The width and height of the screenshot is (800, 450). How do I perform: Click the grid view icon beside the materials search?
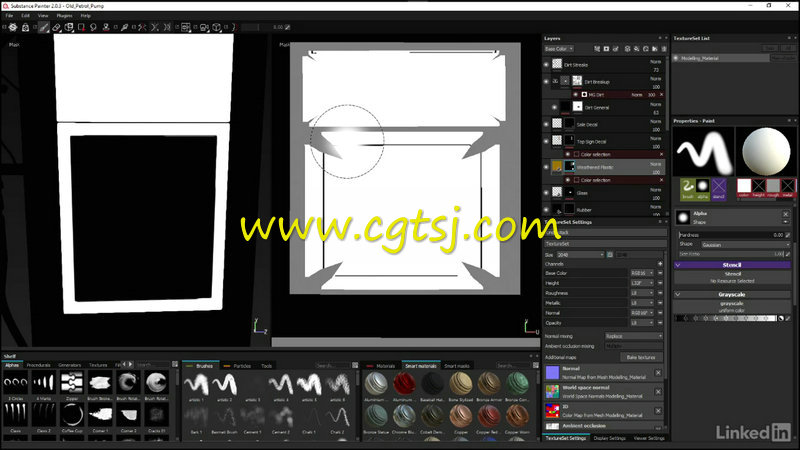[536, 365]
